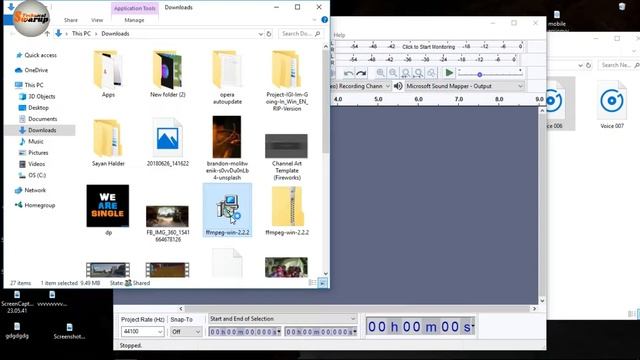Open the Manage ribbon tab
This screenshot has width=640, height=360.
[x=134, y=20]
